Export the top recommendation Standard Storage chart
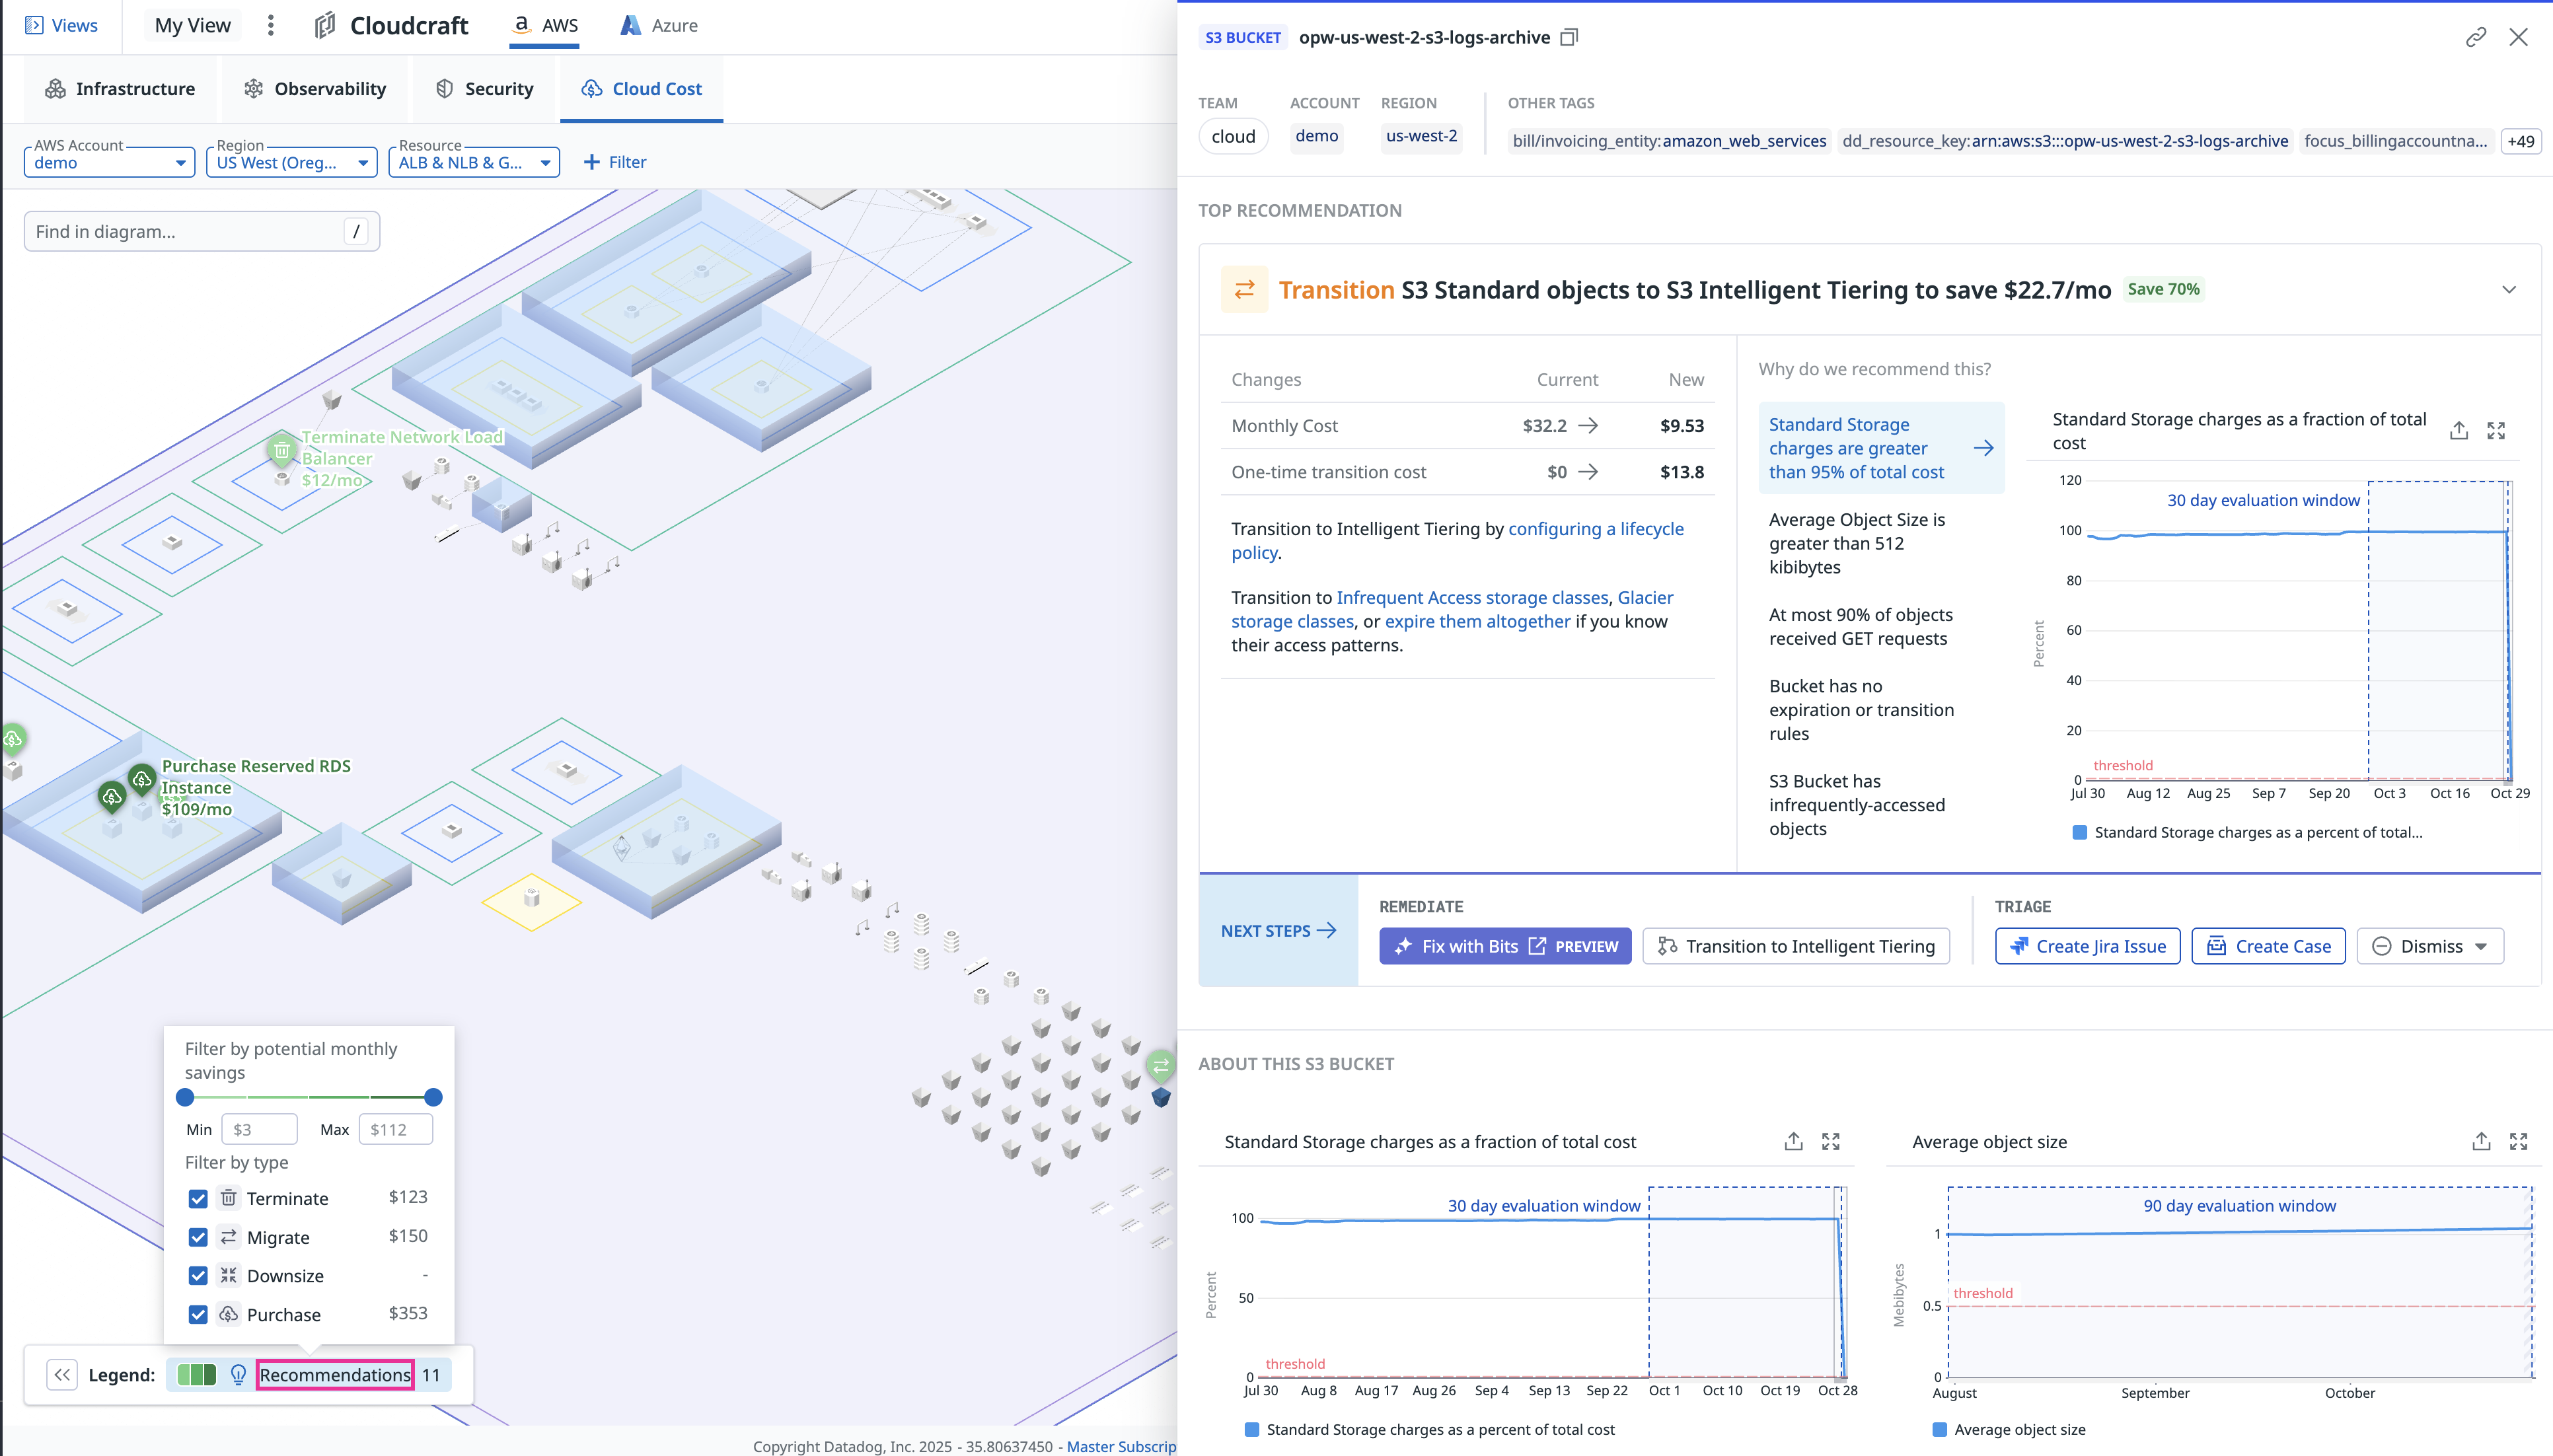The image size is (2553, 1456). (2459, 431)
